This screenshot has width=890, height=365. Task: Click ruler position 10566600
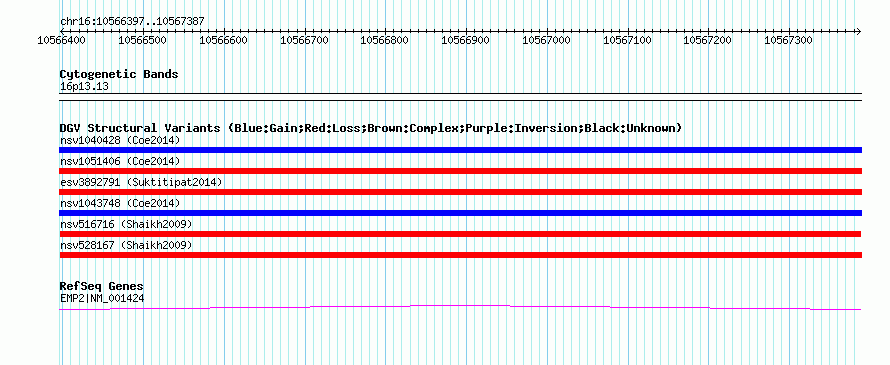click(x=223, y=40)
